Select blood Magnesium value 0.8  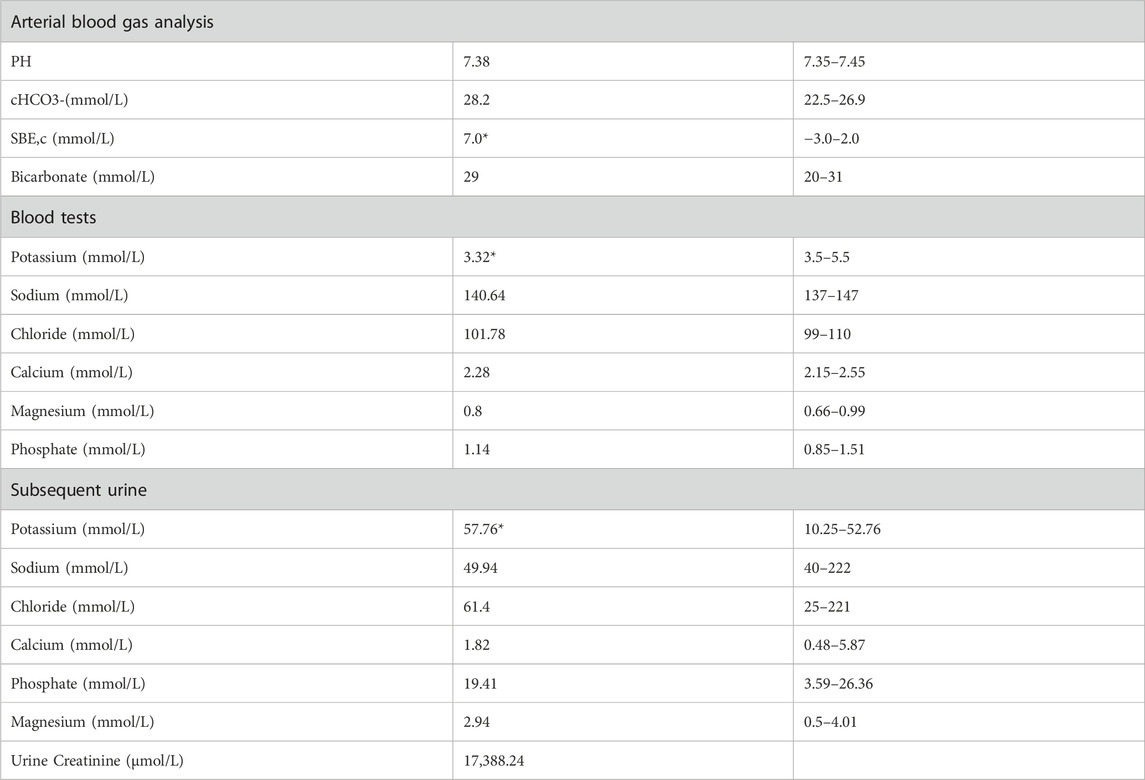pyautogui.click(x=472, y=411)
